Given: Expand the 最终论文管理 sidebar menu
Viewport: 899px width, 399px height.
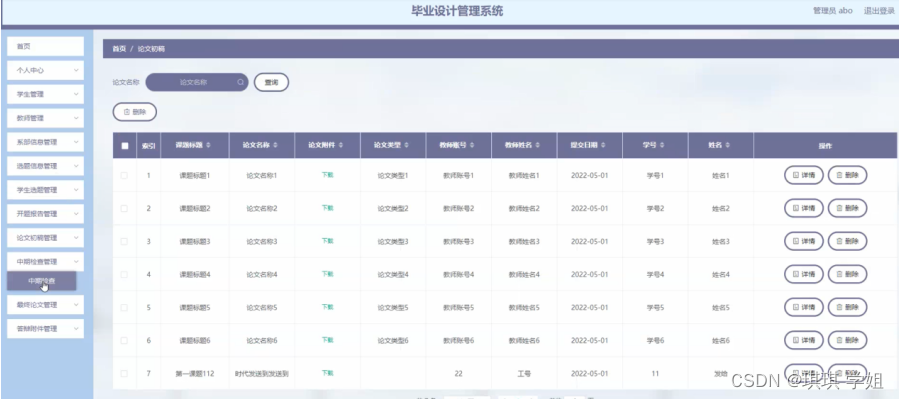Looking at the screenshot, I should pyautogui.click(x=45, y=305).
